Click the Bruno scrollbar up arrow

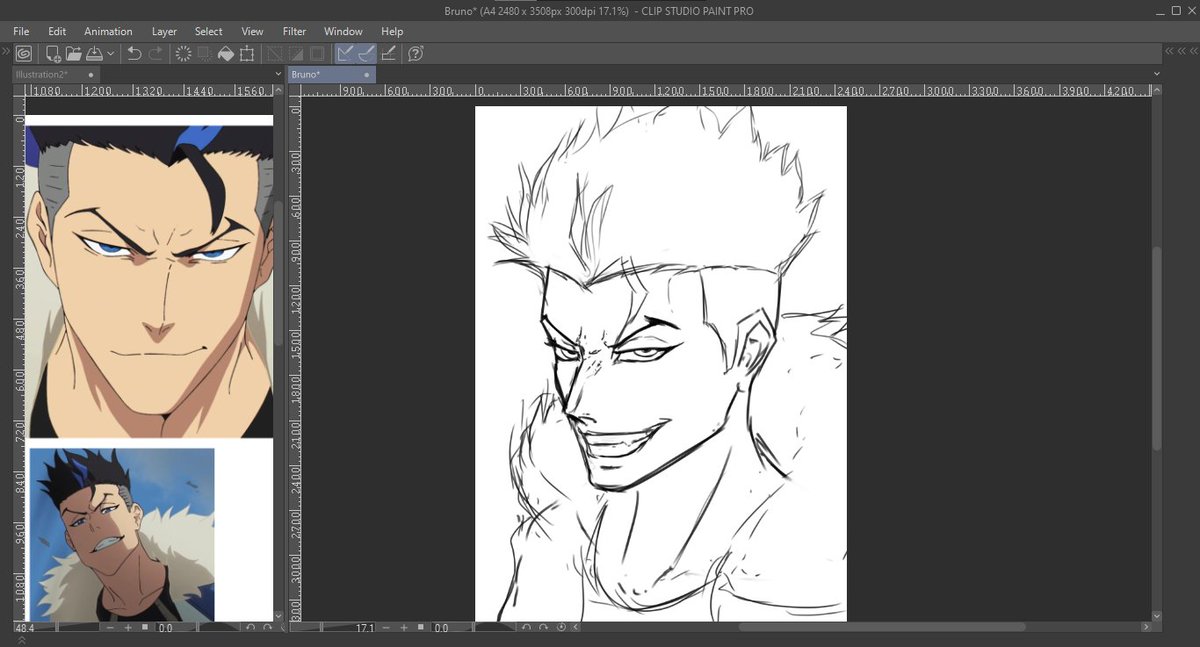(1157, 90)
